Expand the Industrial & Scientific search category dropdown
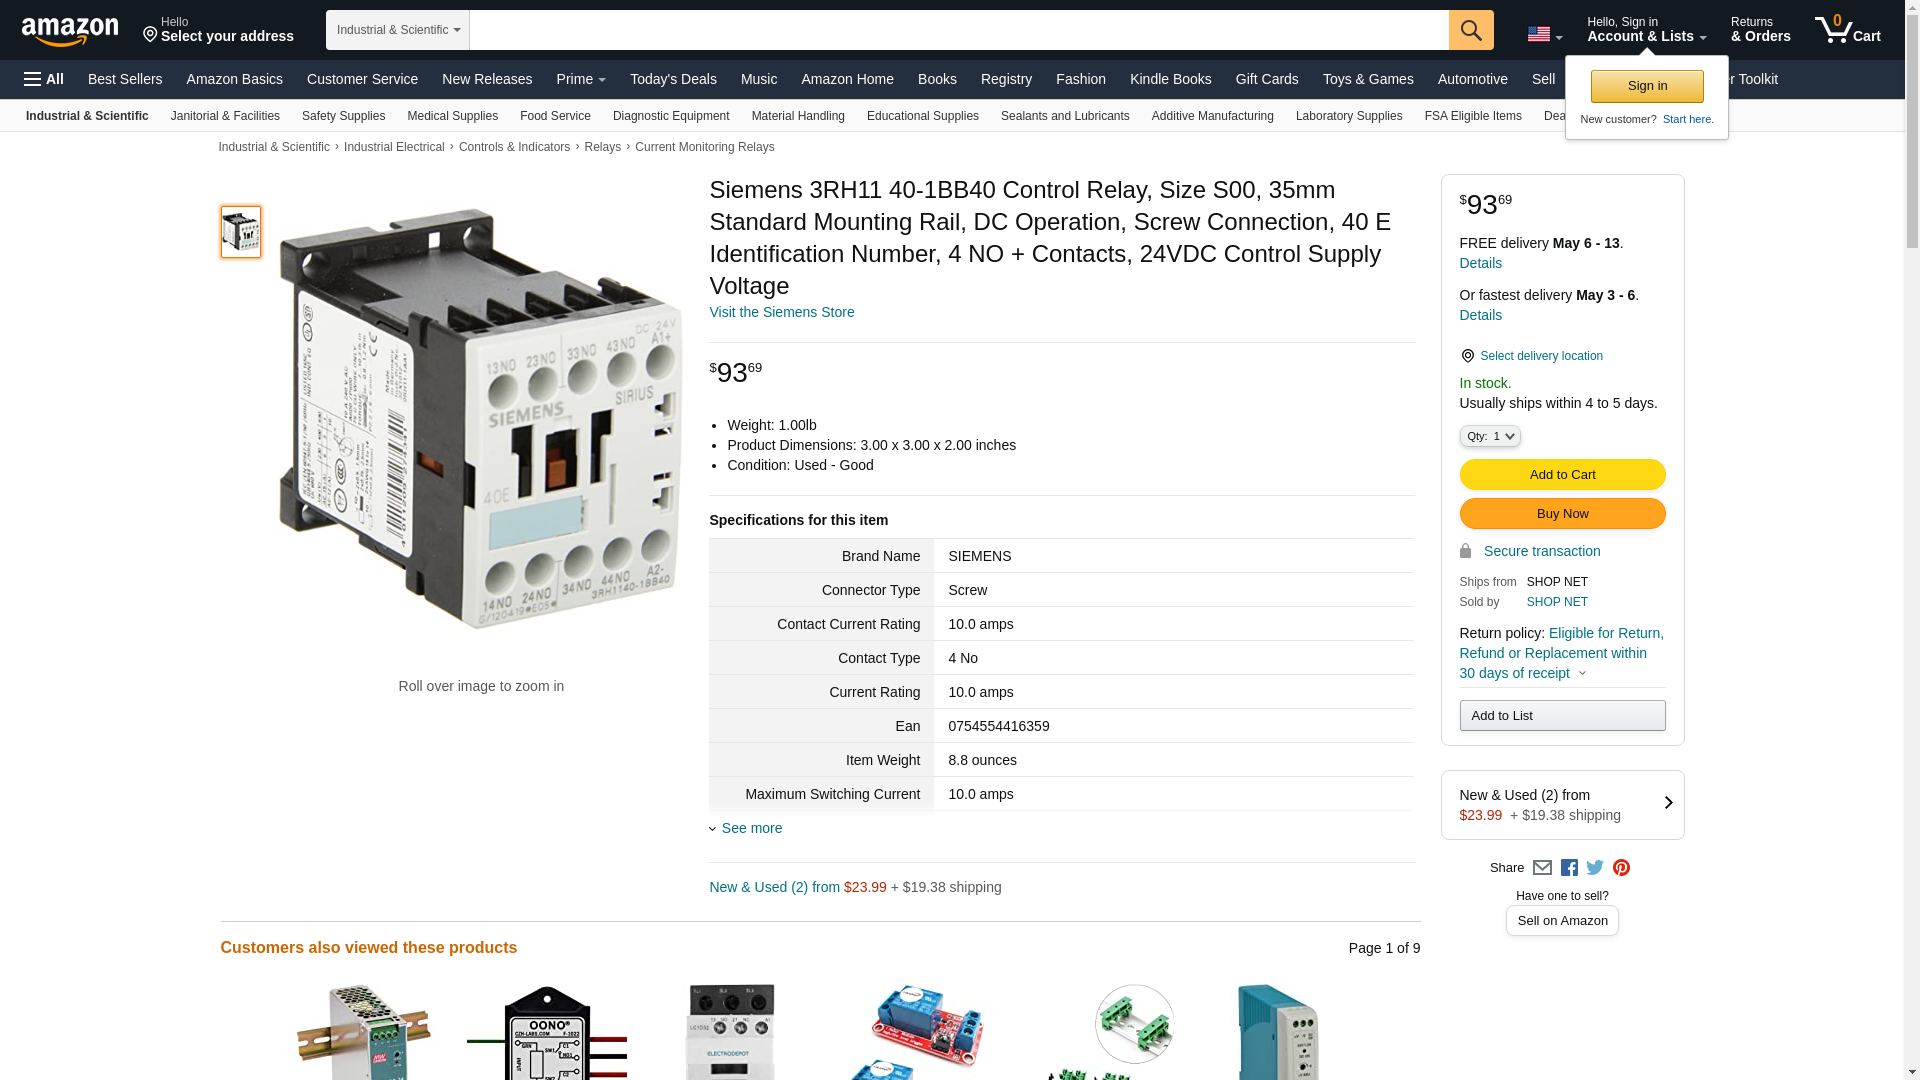 (x=398, y=30)
